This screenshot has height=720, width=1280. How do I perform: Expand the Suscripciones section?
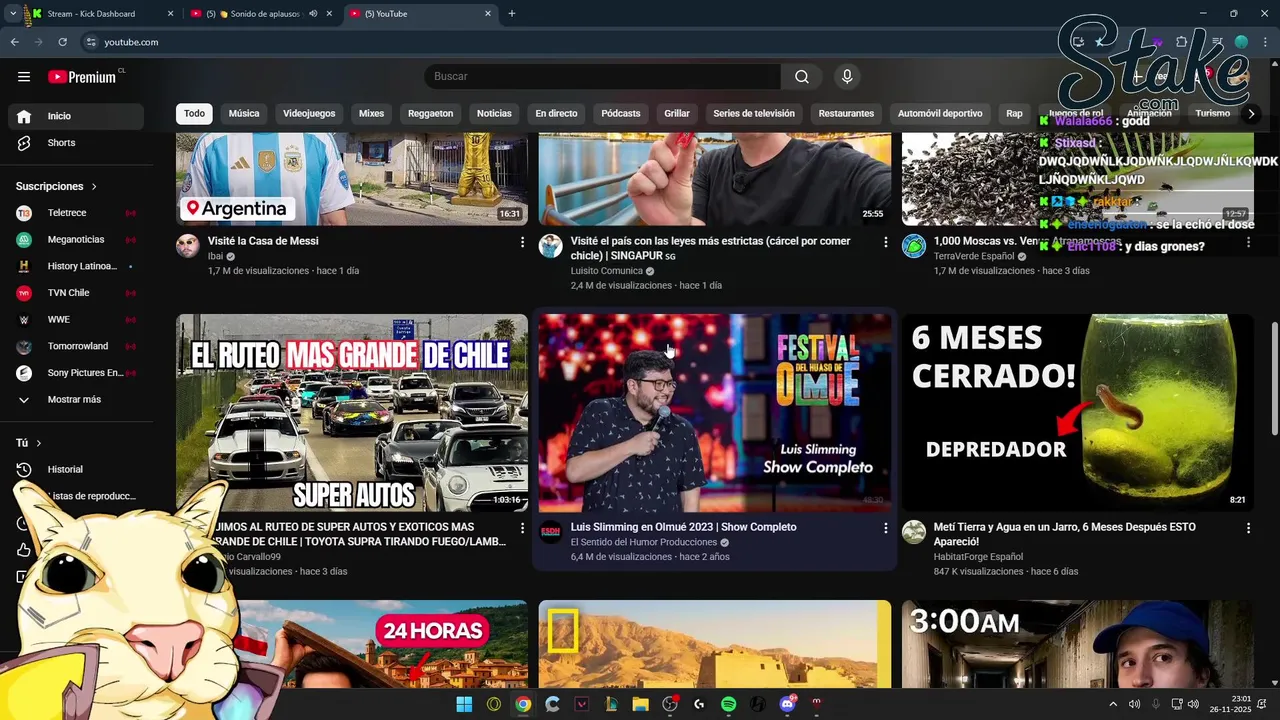[x=57, y=187]
